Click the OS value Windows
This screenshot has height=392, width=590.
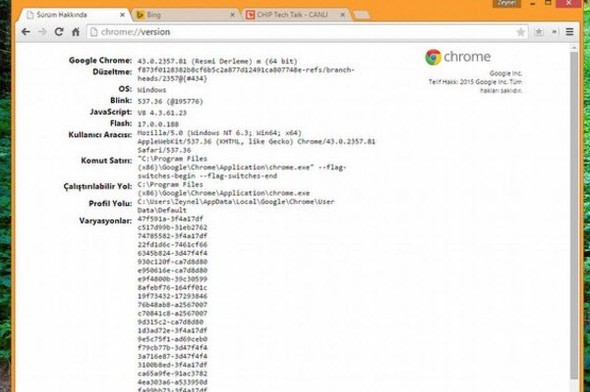[x=152, y=90]
